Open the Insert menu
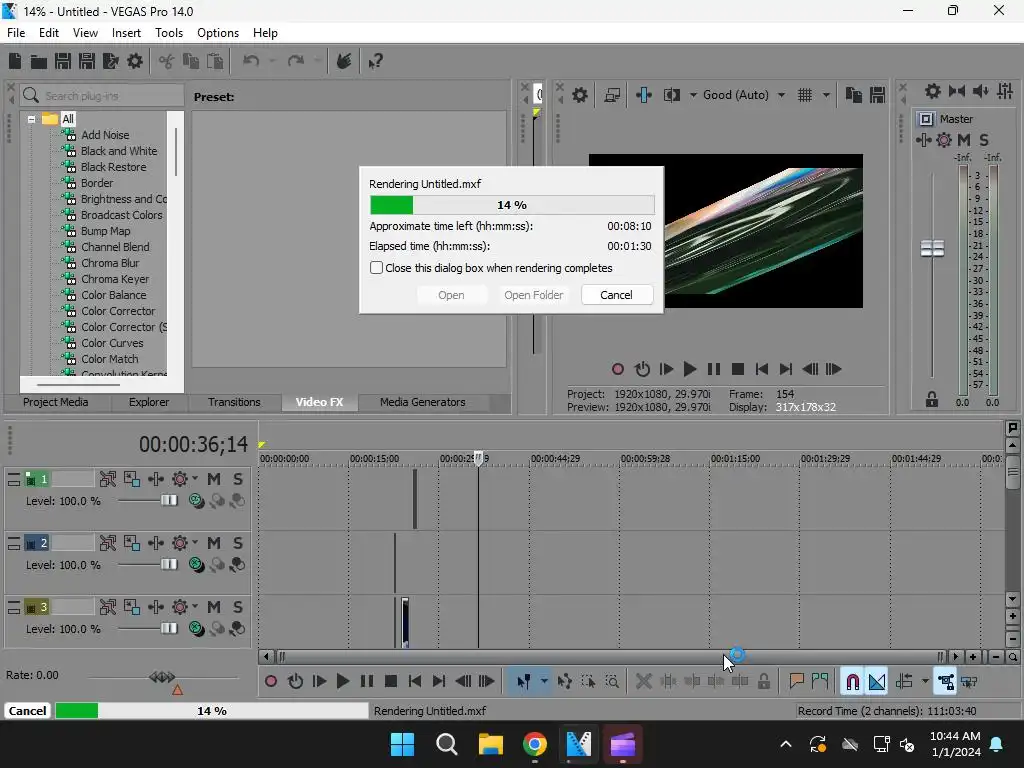This screenshot has height=768, width=1024. pos(126,33)
